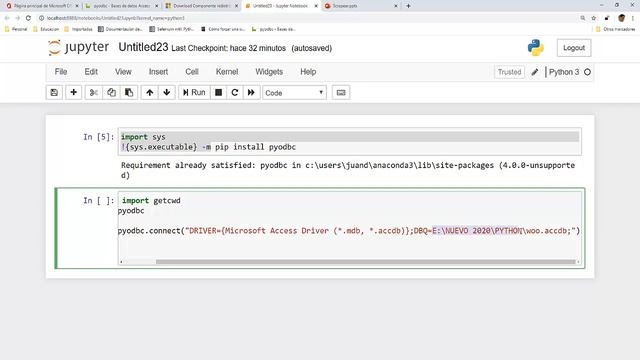Open the Edit menu

coord(91,72)
